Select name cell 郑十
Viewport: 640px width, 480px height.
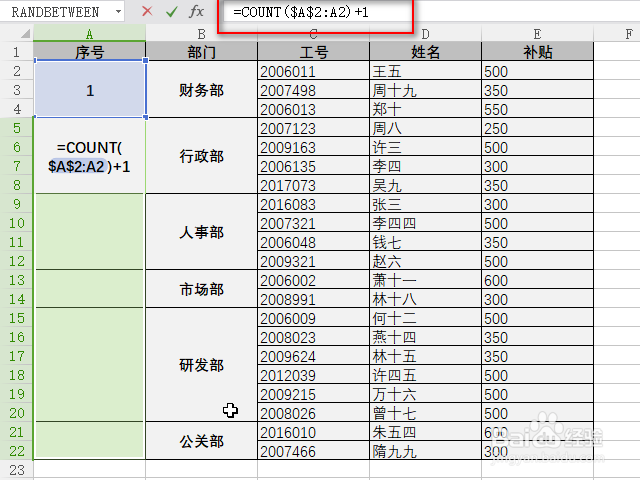425,109
